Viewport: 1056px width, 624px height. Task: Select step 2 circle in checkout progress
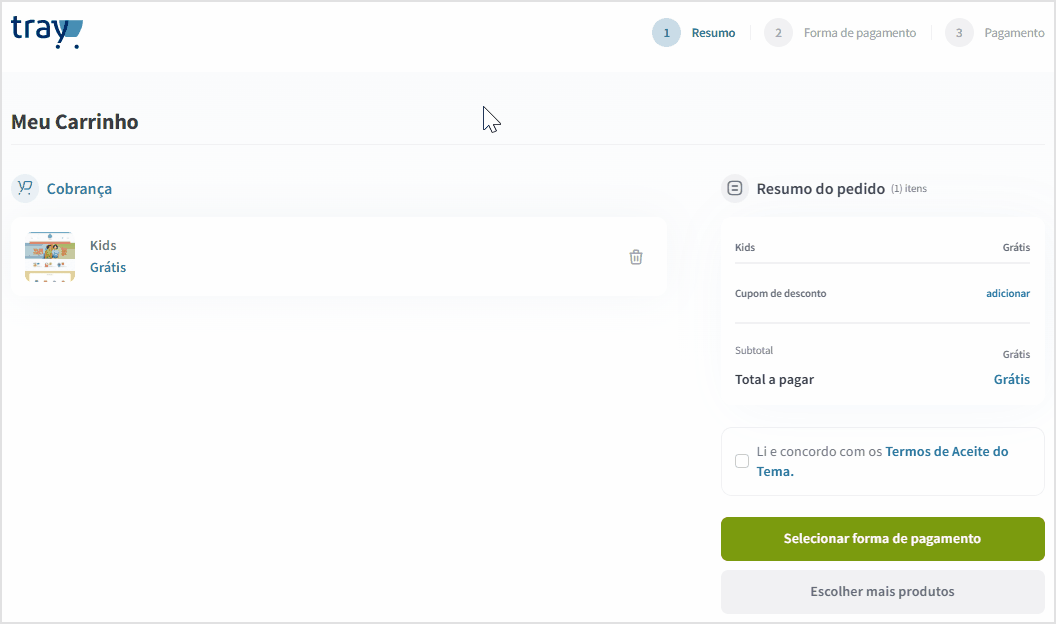click(778, 33)
